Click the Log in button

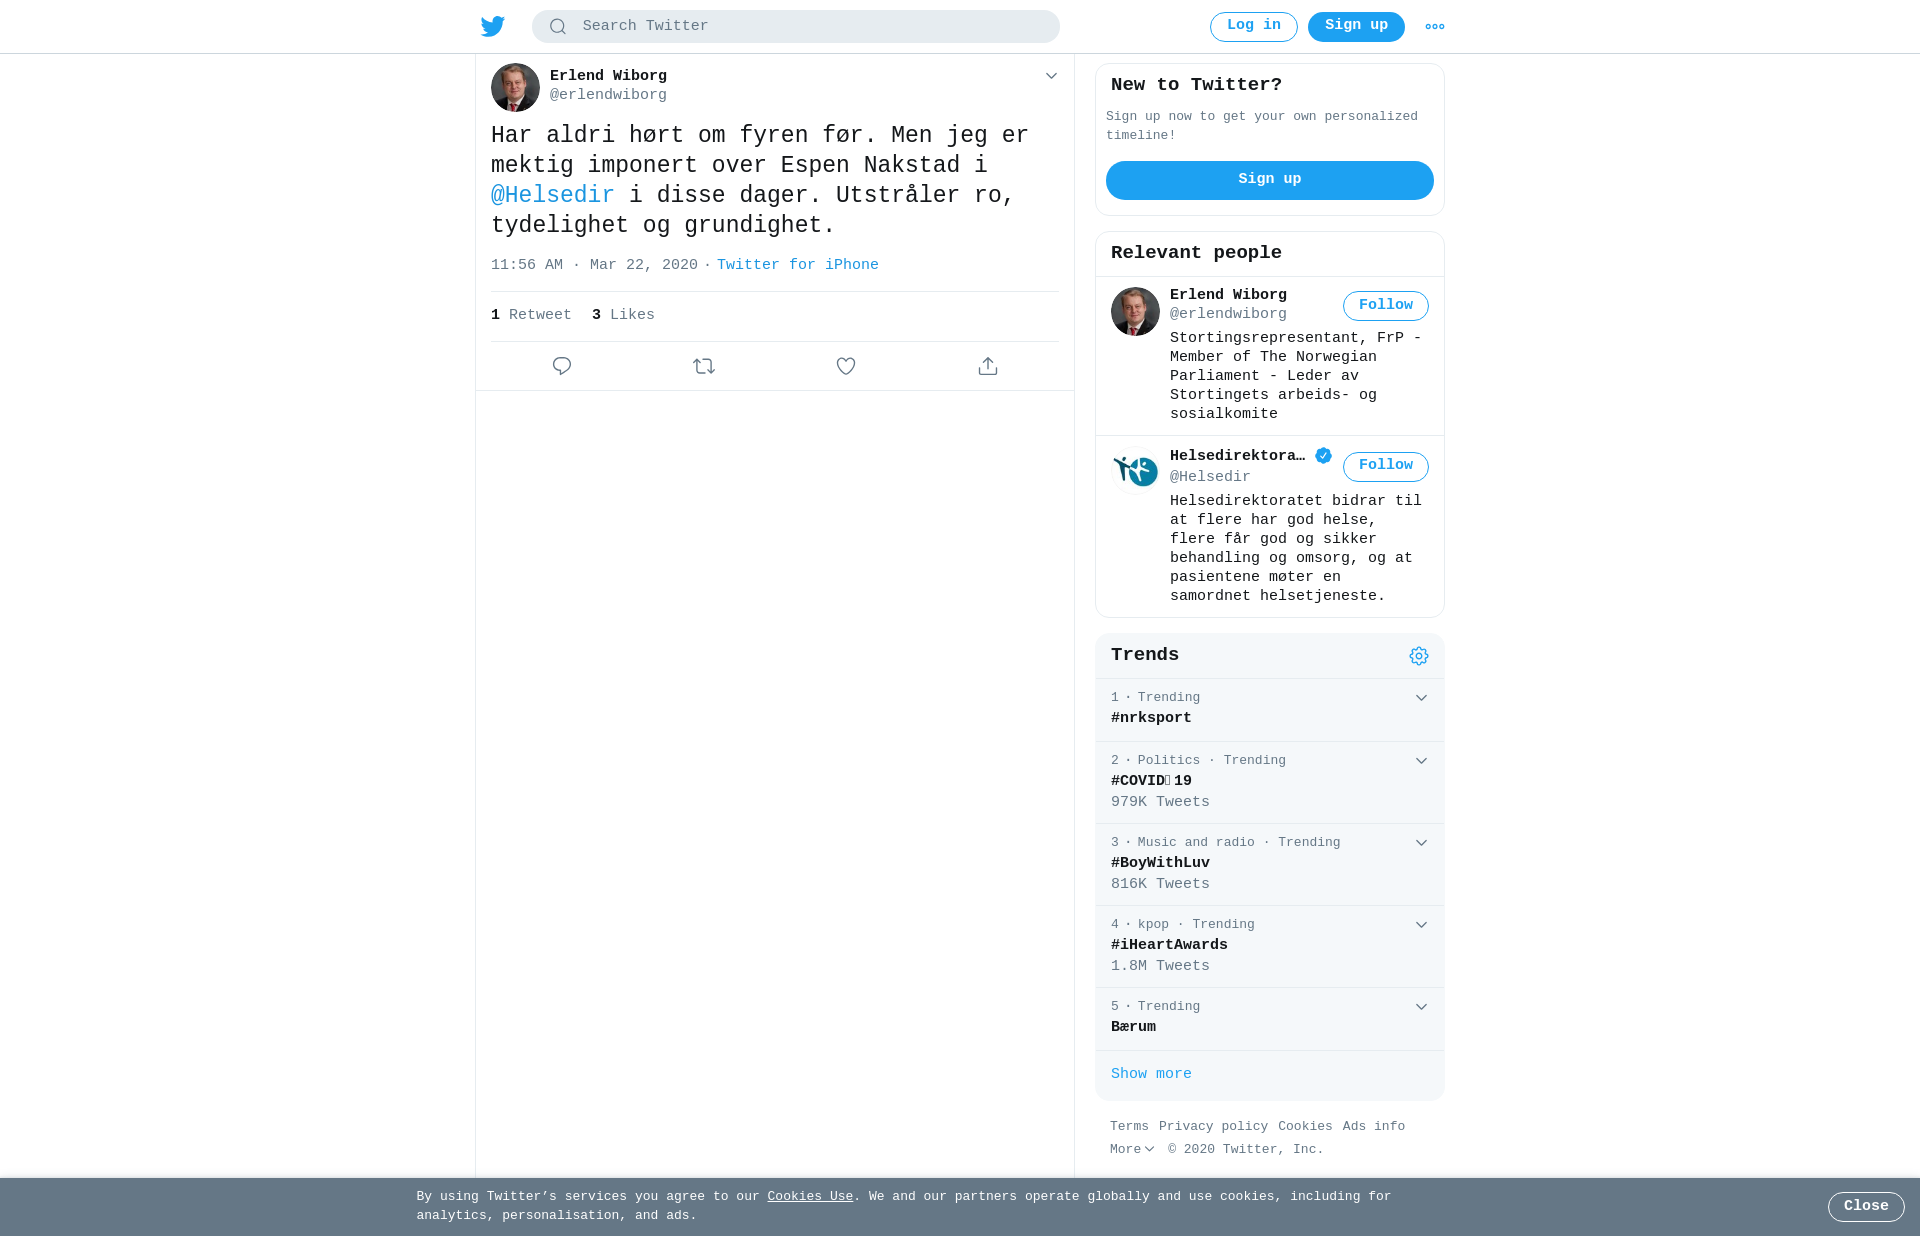[1254, 27]
